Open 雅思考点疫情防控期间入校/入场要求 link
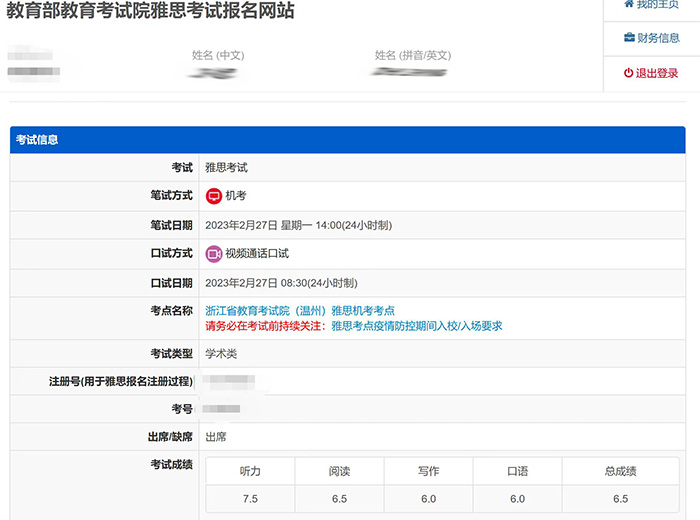This screenshot has height=520, width=700. tap(417, 326)
